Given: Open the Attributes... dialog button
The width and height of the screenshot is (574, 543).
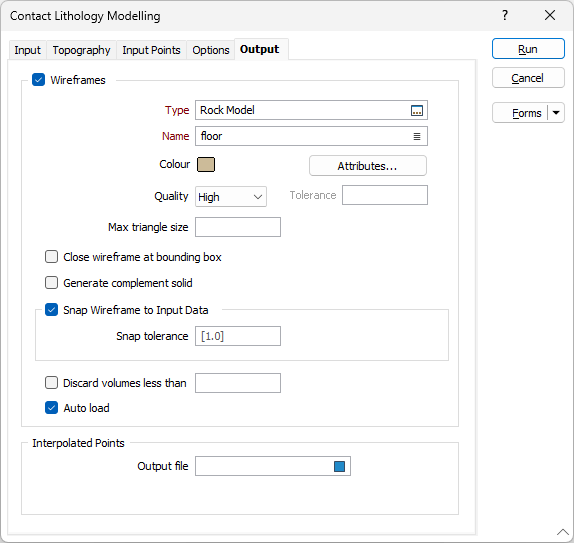Looking at the screenshot, I should (368, 166).
